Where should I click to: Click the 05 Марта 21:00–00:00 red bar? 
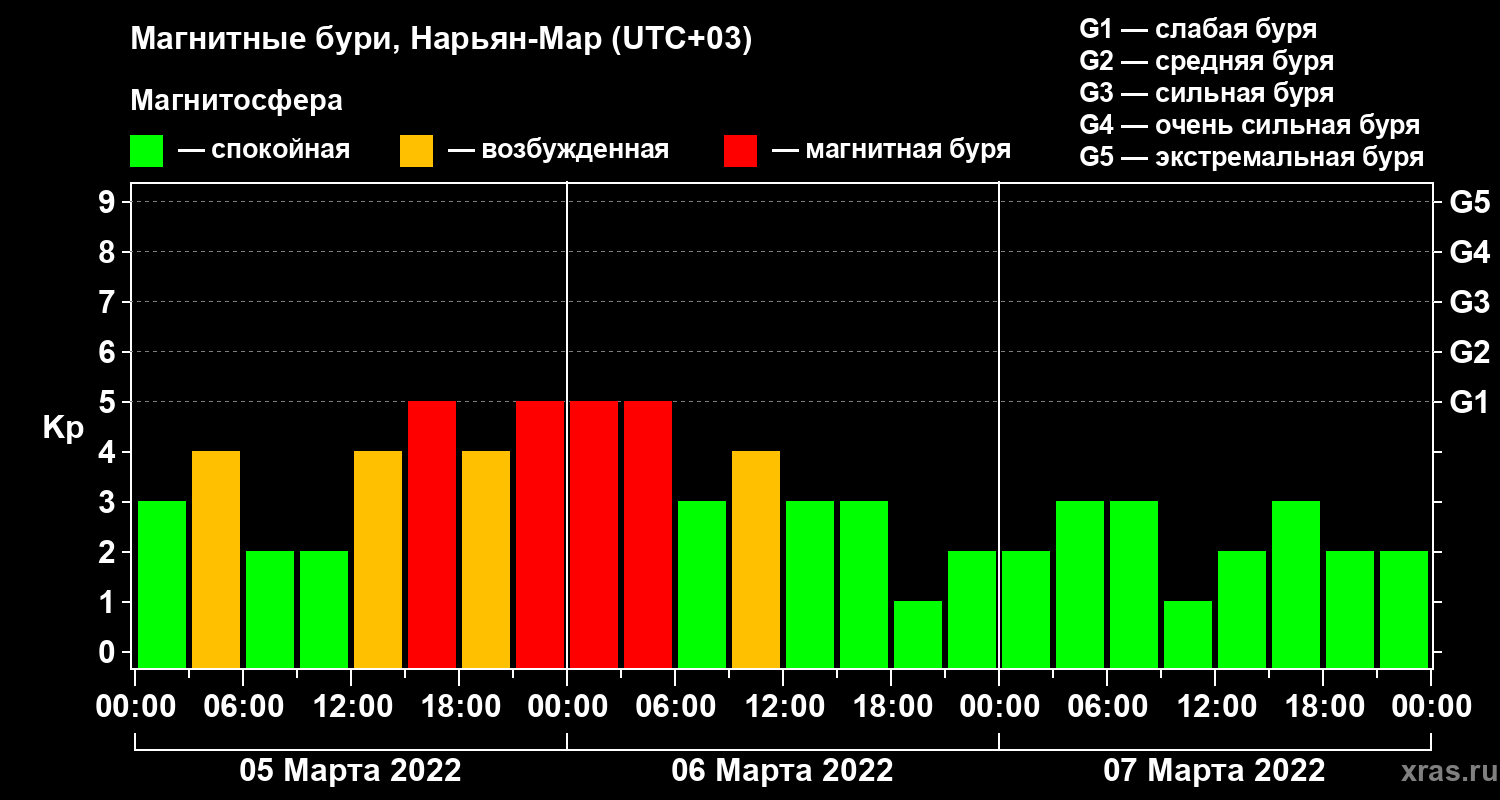click(x=540, y=534)
